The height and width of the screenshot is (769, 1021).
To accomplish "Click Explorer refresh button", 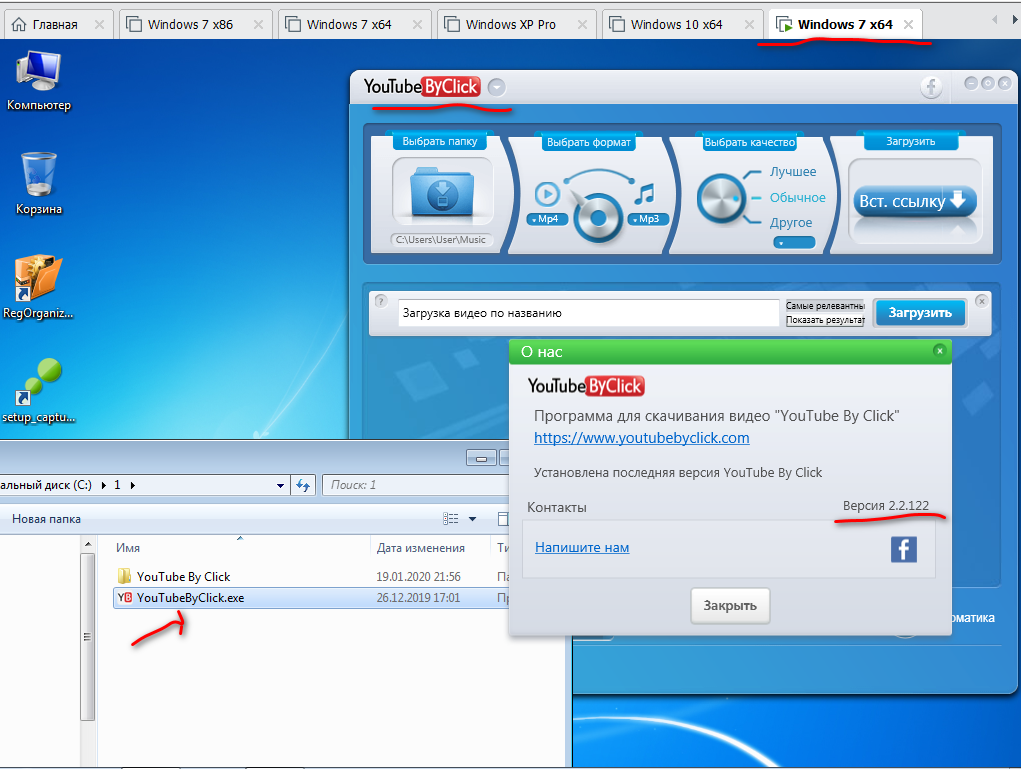I will tap(303, 485).
